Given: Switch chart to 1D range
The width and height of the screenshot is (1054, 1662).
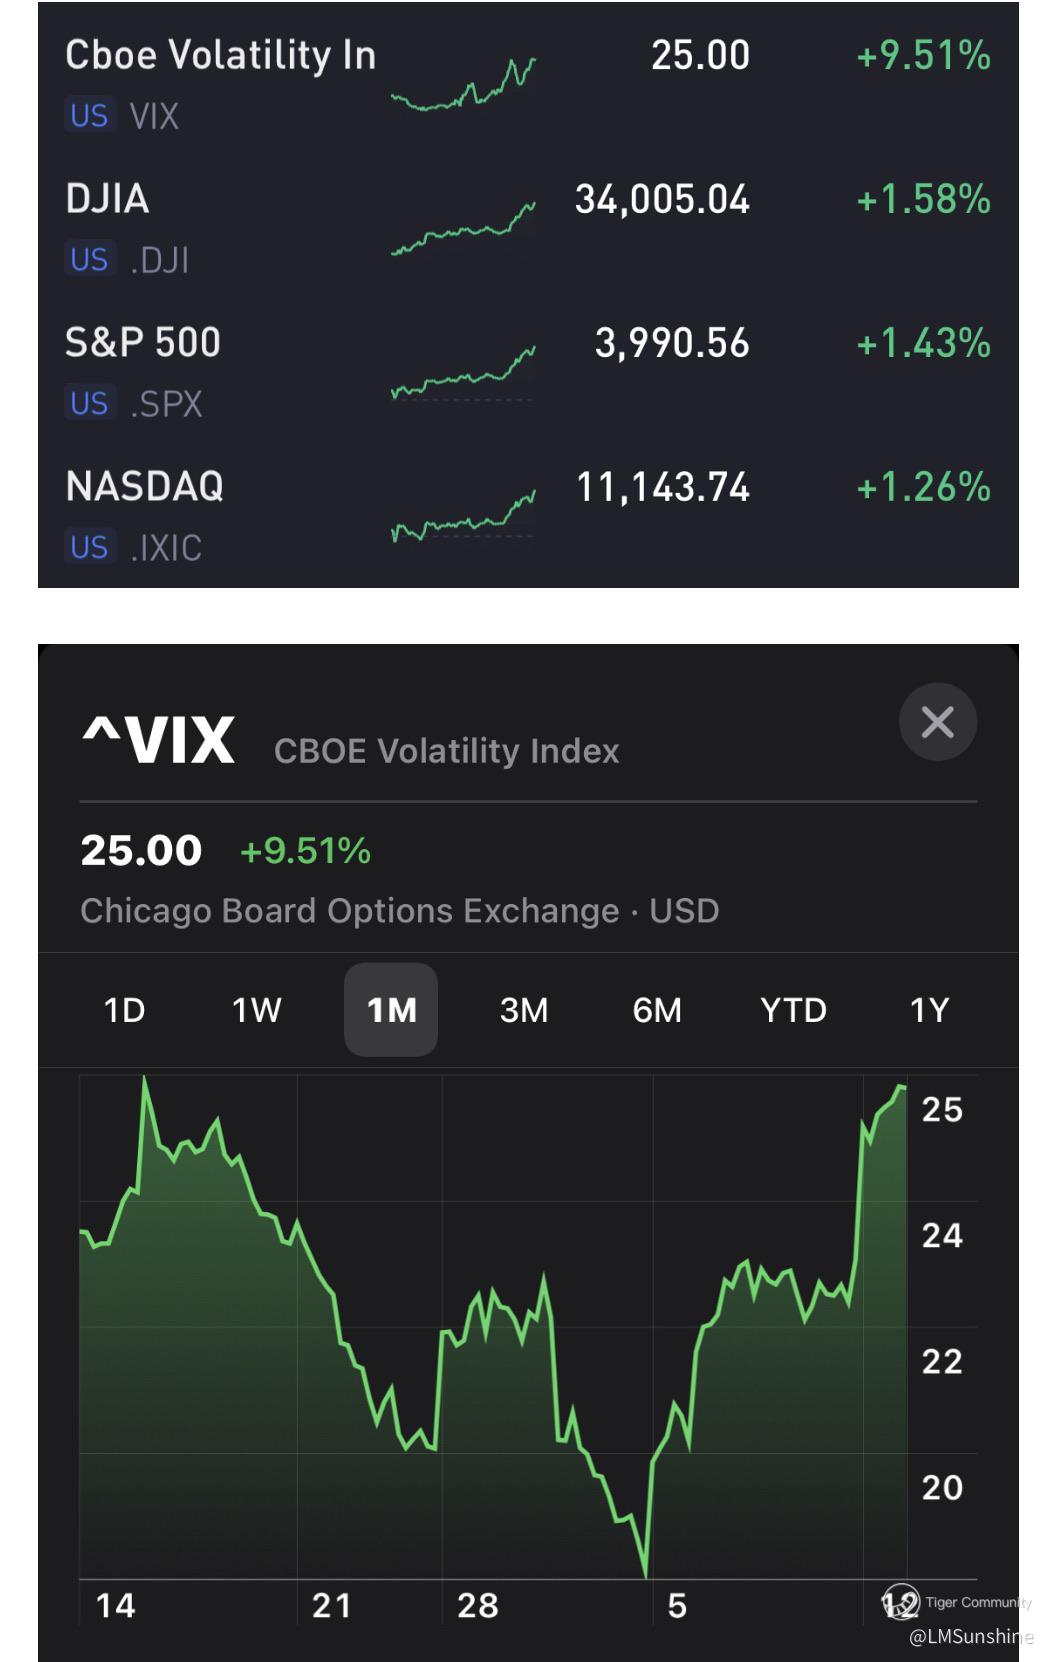Looking at the screenshot, I should tap(125, 1010).
